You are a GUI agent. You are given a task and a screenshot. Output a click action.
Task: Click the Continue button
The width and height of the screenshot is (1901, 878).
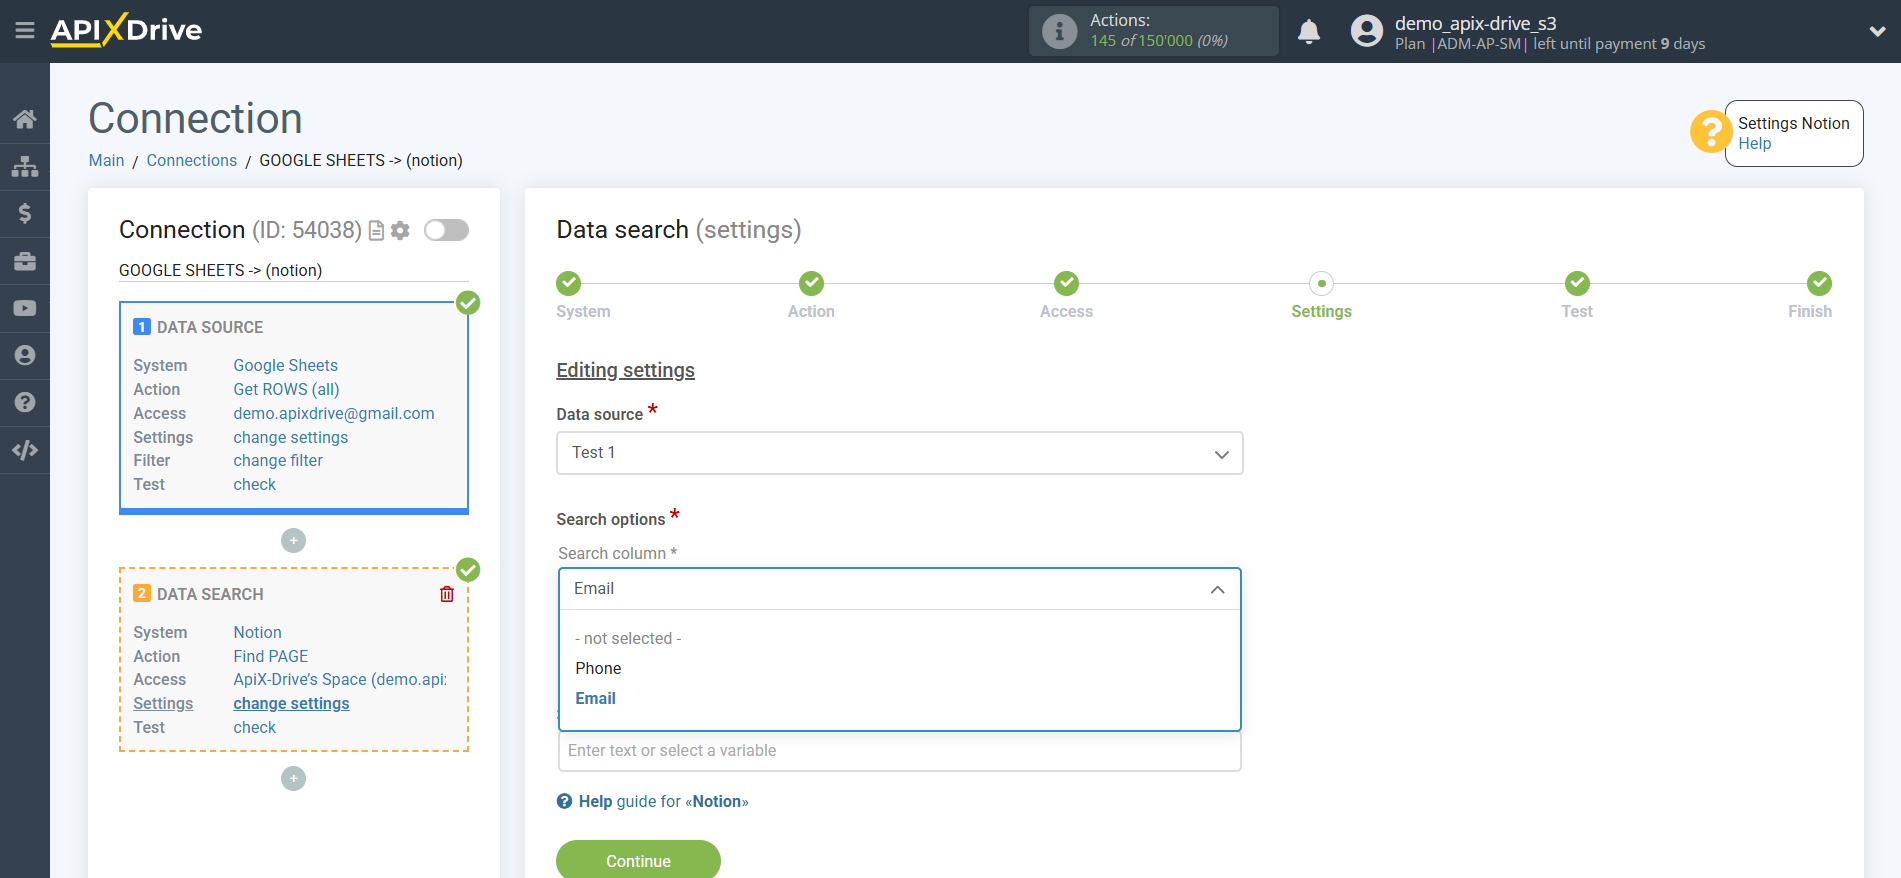coord(638,860)
